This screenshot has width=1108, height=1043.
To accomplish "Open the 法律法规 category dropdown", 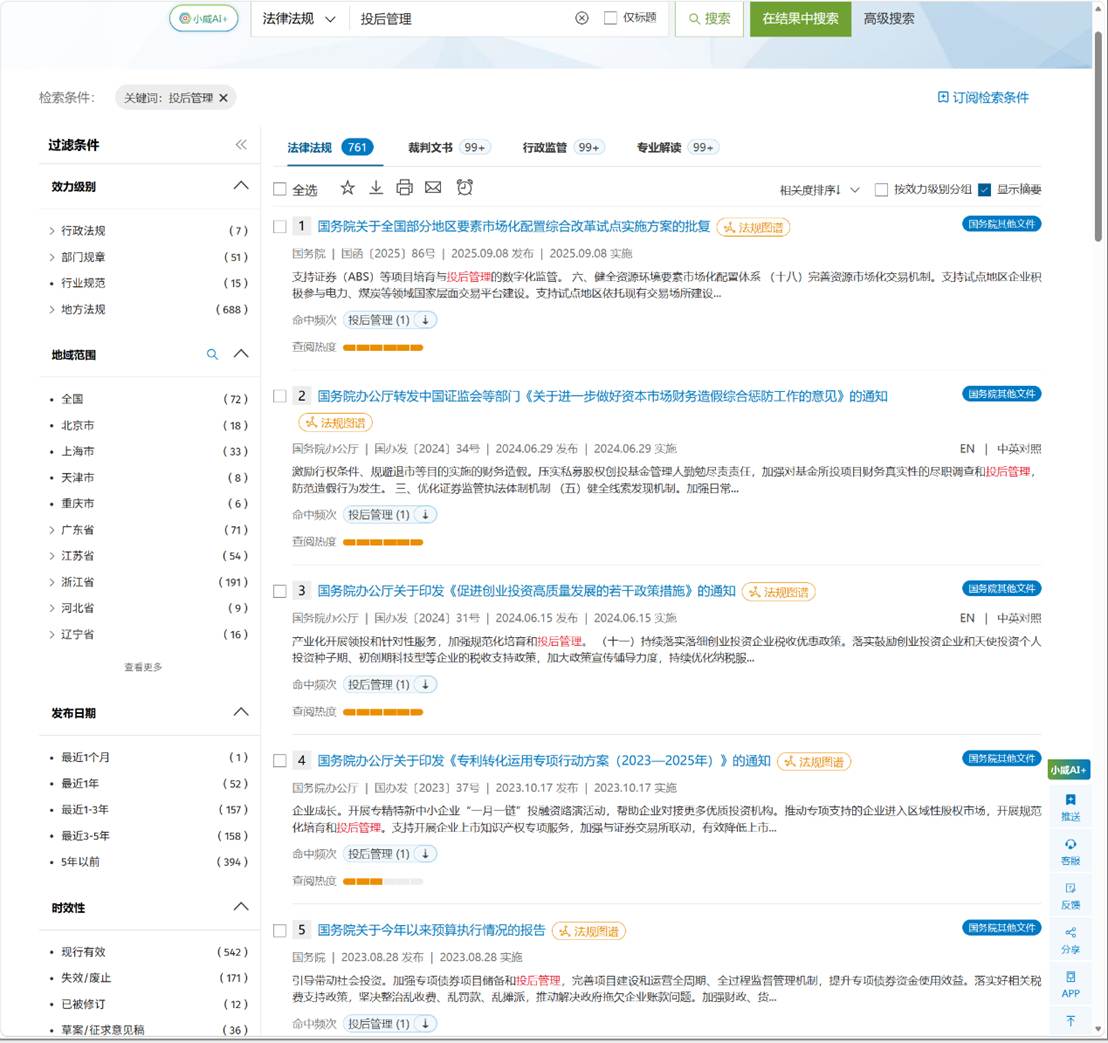I will click(299, 19).
